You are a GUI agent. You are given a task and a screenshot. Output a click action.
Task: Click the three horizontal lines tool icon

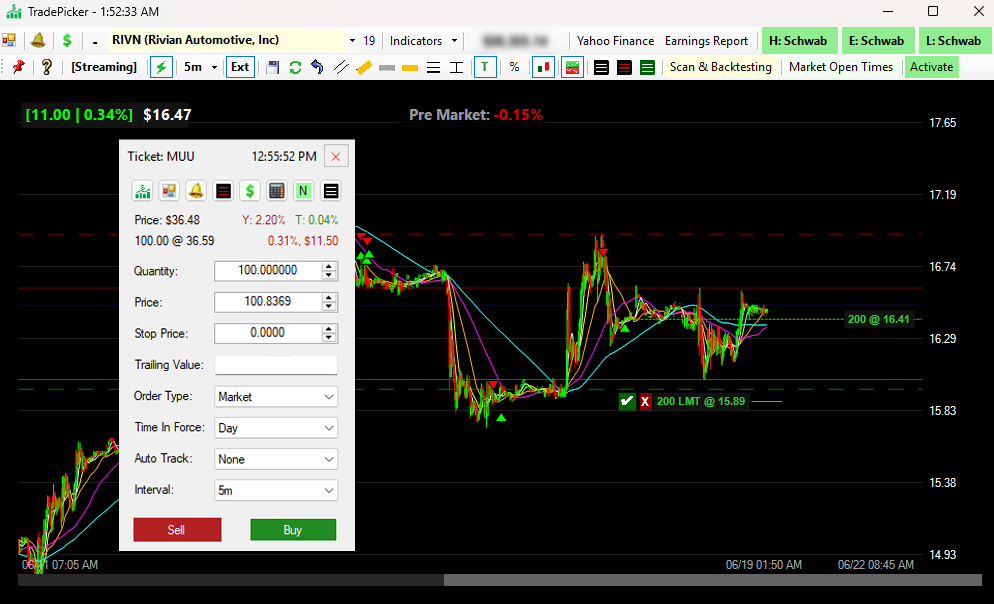pyautogui.click(x=434, y=68)
